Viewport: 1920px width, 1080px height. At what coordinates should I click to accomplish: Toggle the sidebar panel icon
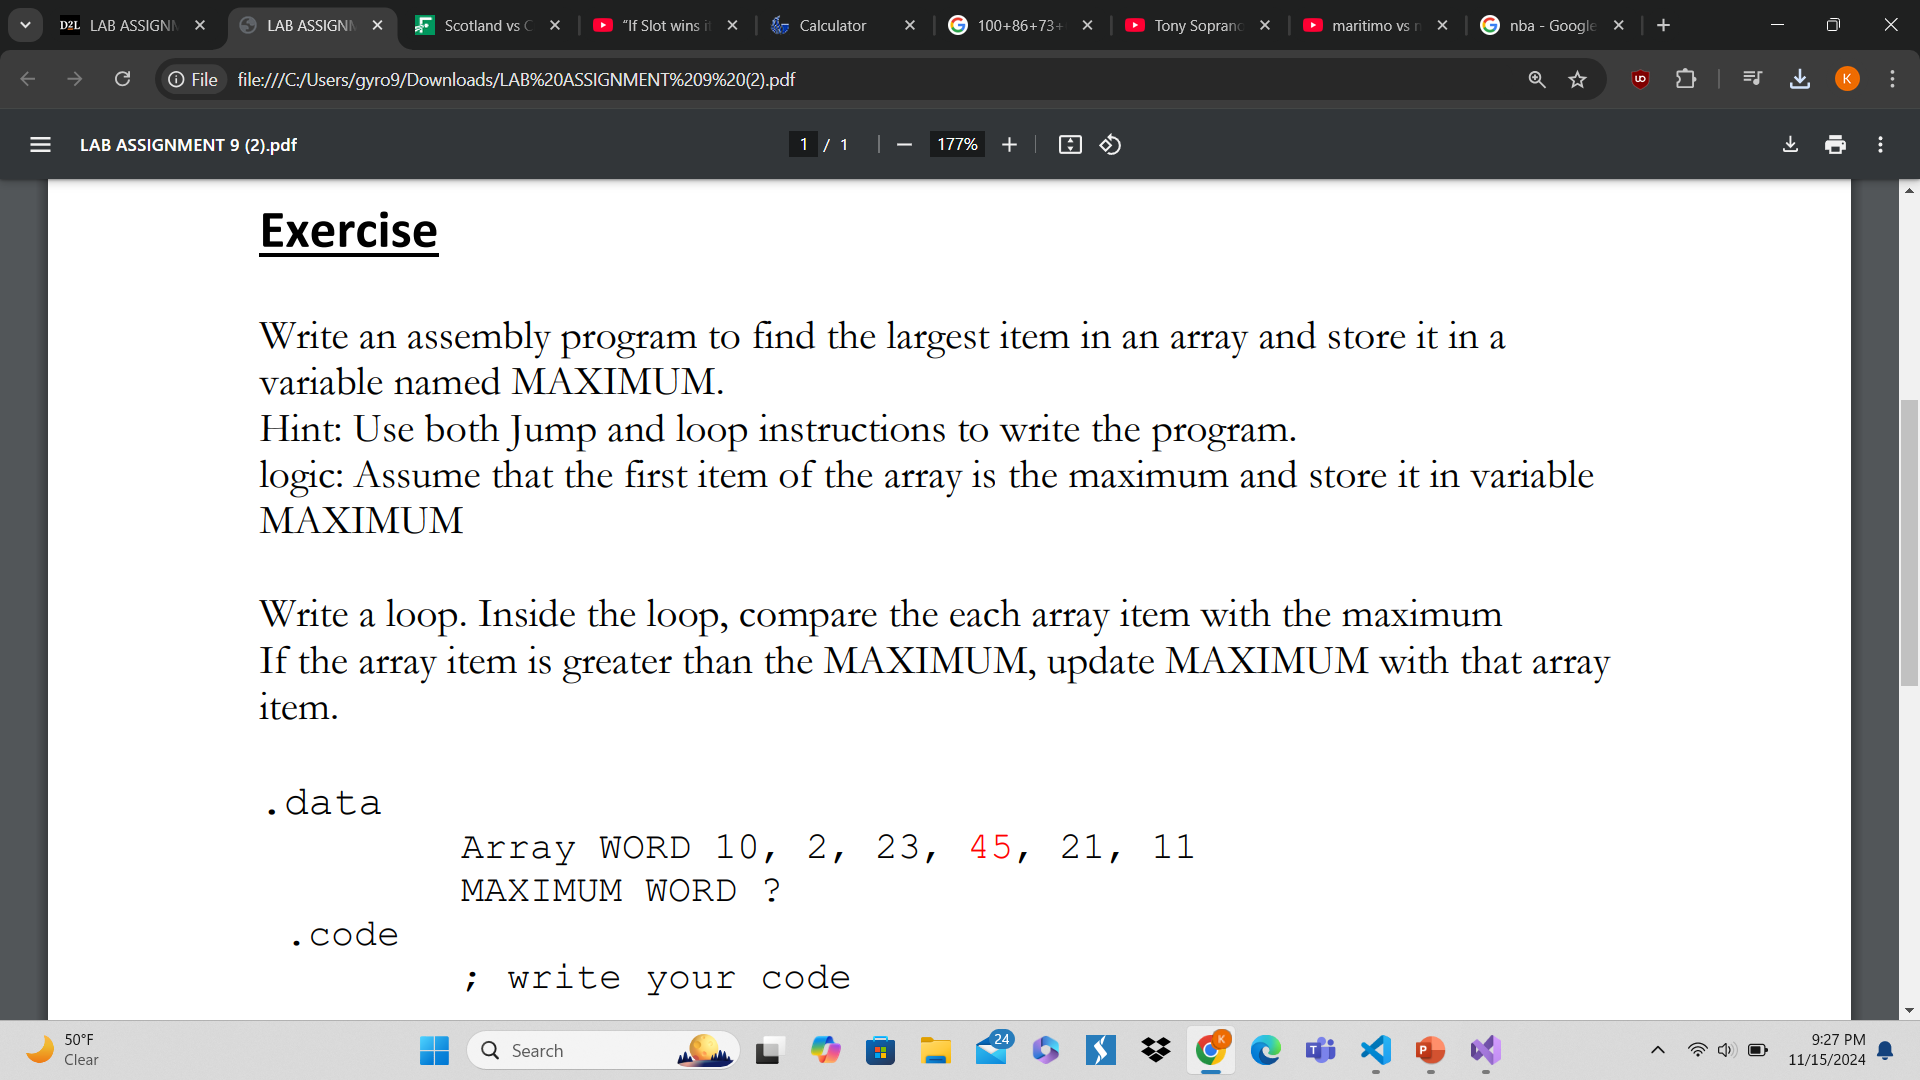coord(40,145)
